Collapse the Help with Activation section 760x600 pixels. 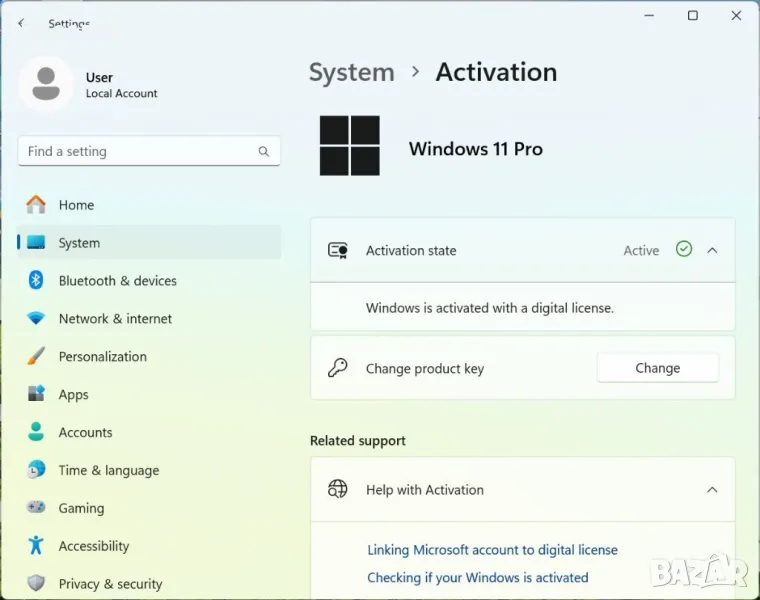coord(712,490)
